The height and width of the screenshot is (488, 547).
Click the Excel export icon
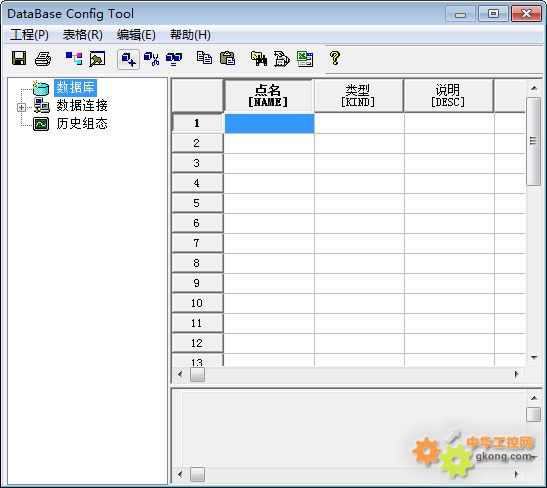coord(305,59)
